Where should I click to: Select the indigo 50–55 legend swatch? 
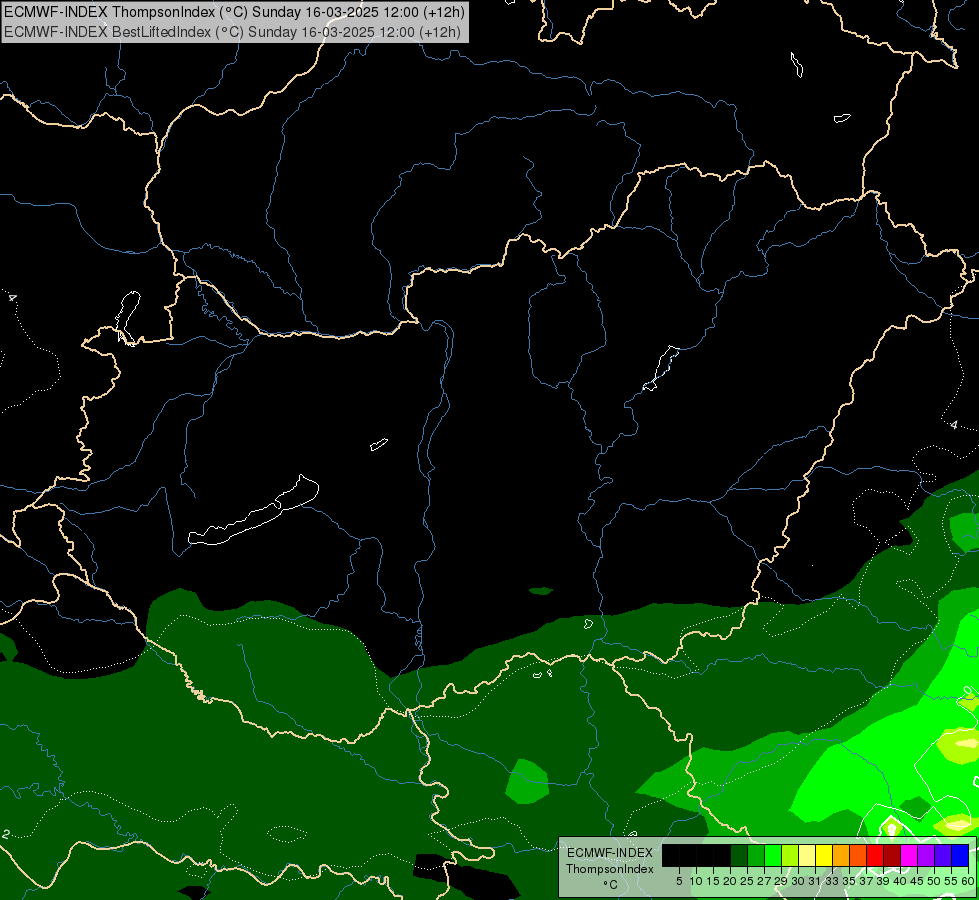[x=943, y=855]
